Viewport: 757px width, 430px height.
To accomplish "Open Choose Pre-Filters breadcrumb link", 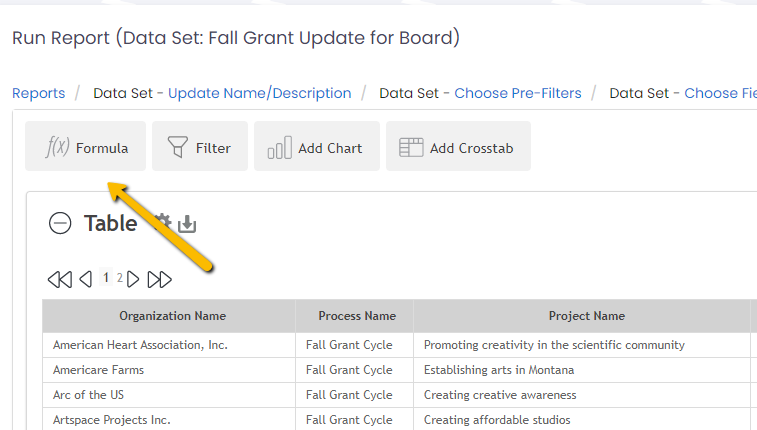I will tap(518, 93).
